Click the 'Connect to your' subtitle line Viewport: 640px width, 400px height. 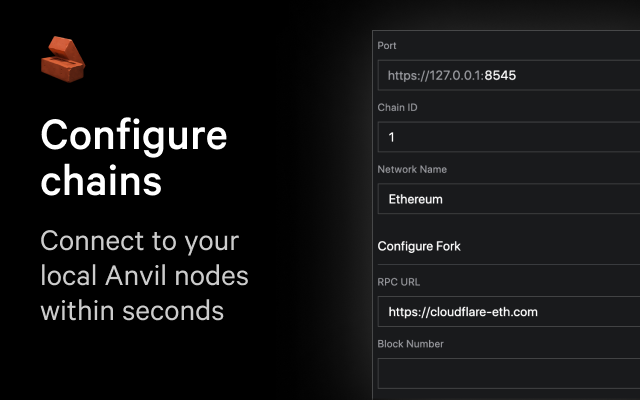pyautogui.click(x=139, y=241)
